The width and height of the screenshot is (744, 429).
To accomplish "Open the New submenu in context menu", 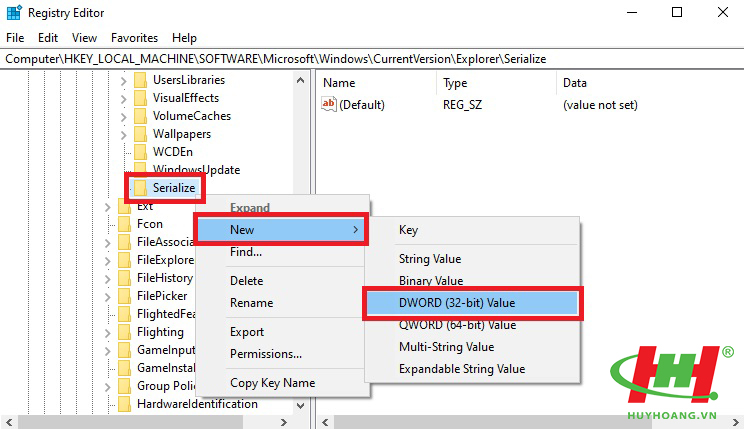I will click(x=281, y=230).
